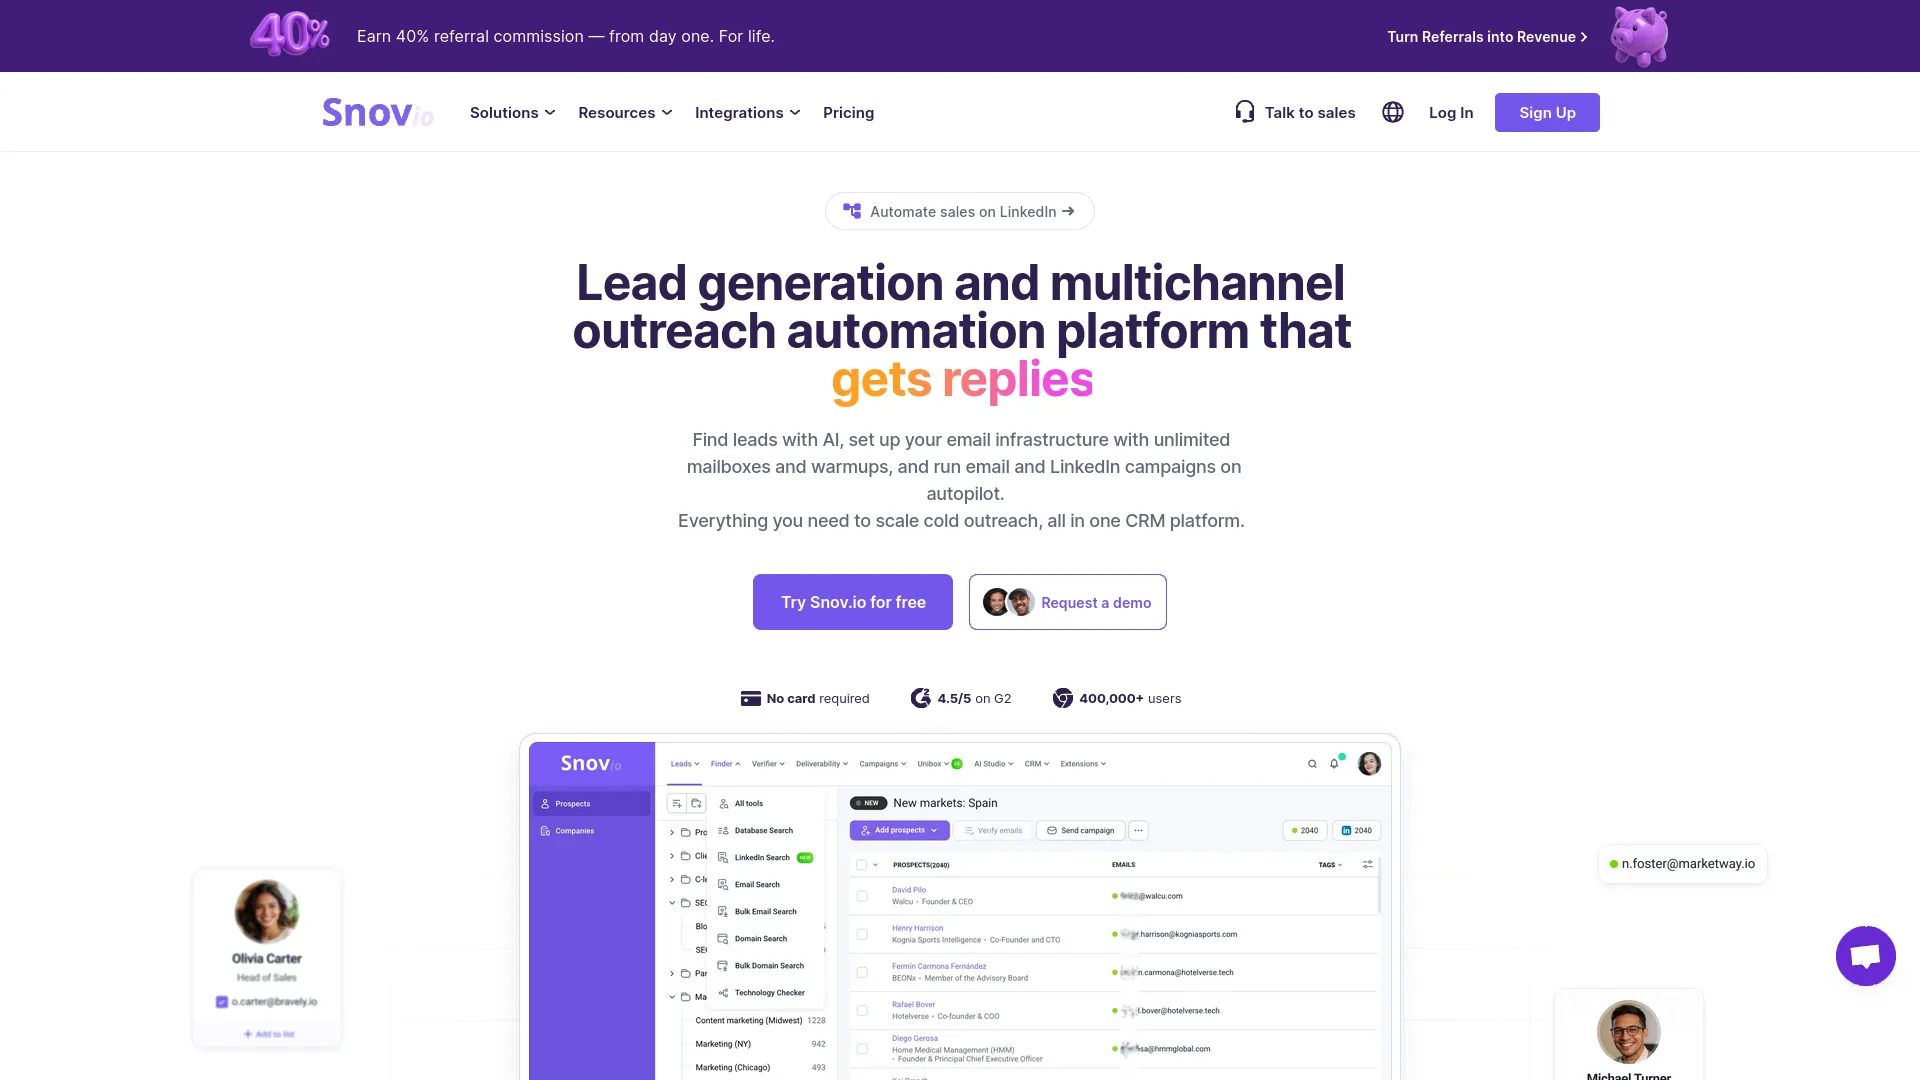Viewport: 1920px width, 1080px height.
Task: Click the table column settings icon
Action: pyautogui.click(x=1367, y=865)
